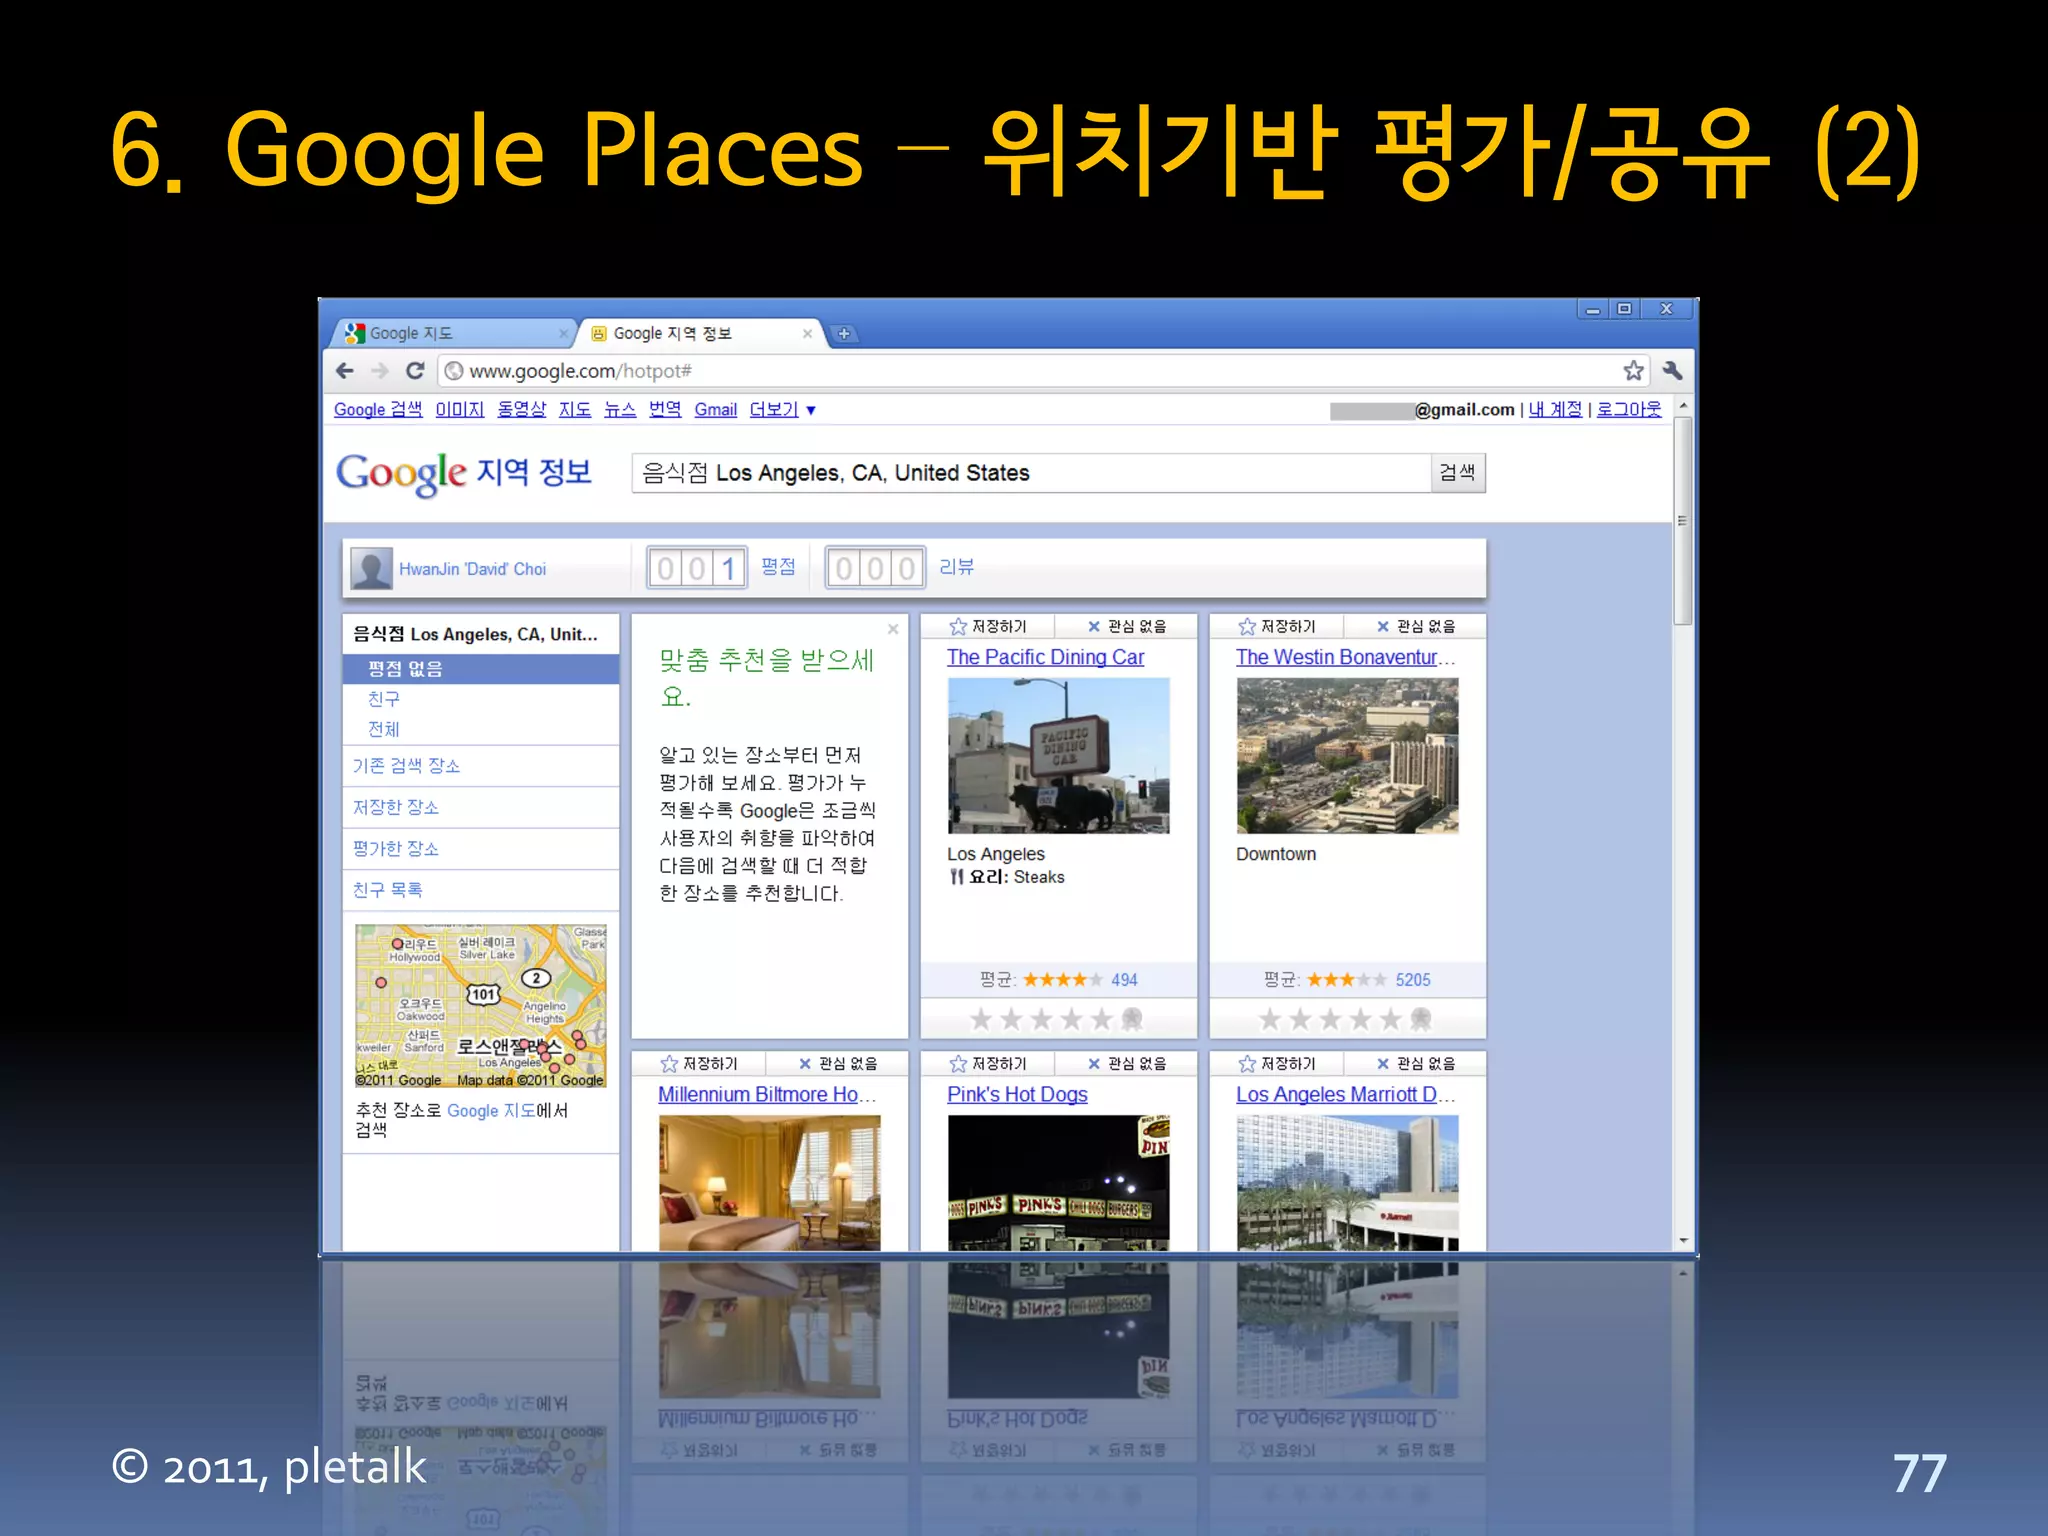The width and height of the screenshot is (2048, 1536).
Task: Open the 번역 link
Action: (665, 409)
